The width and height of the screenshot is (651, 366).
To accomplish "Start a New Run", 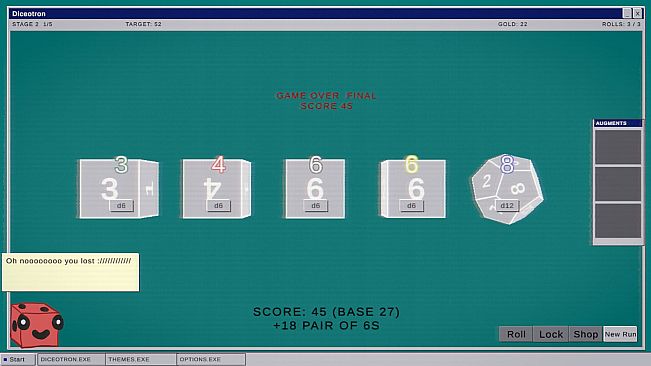I will click(620, 334).
